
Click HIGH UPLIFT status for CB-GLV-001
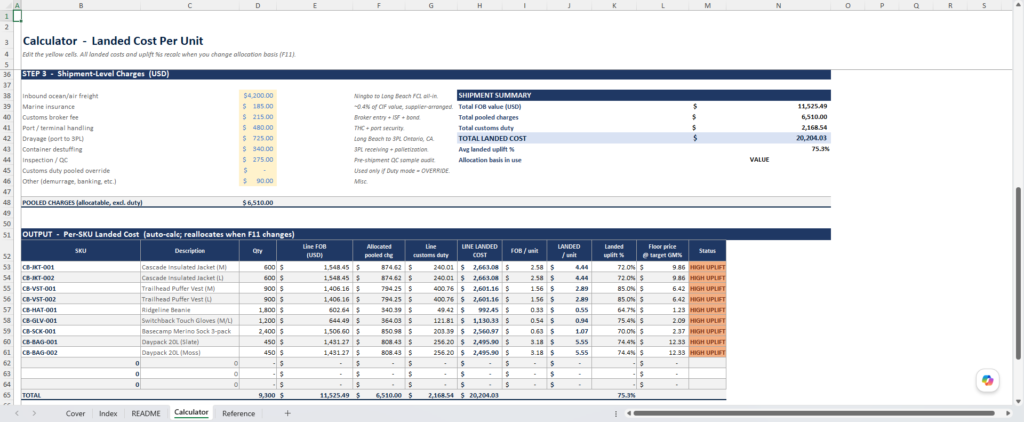pyautogui.click(x=707, y=321)
